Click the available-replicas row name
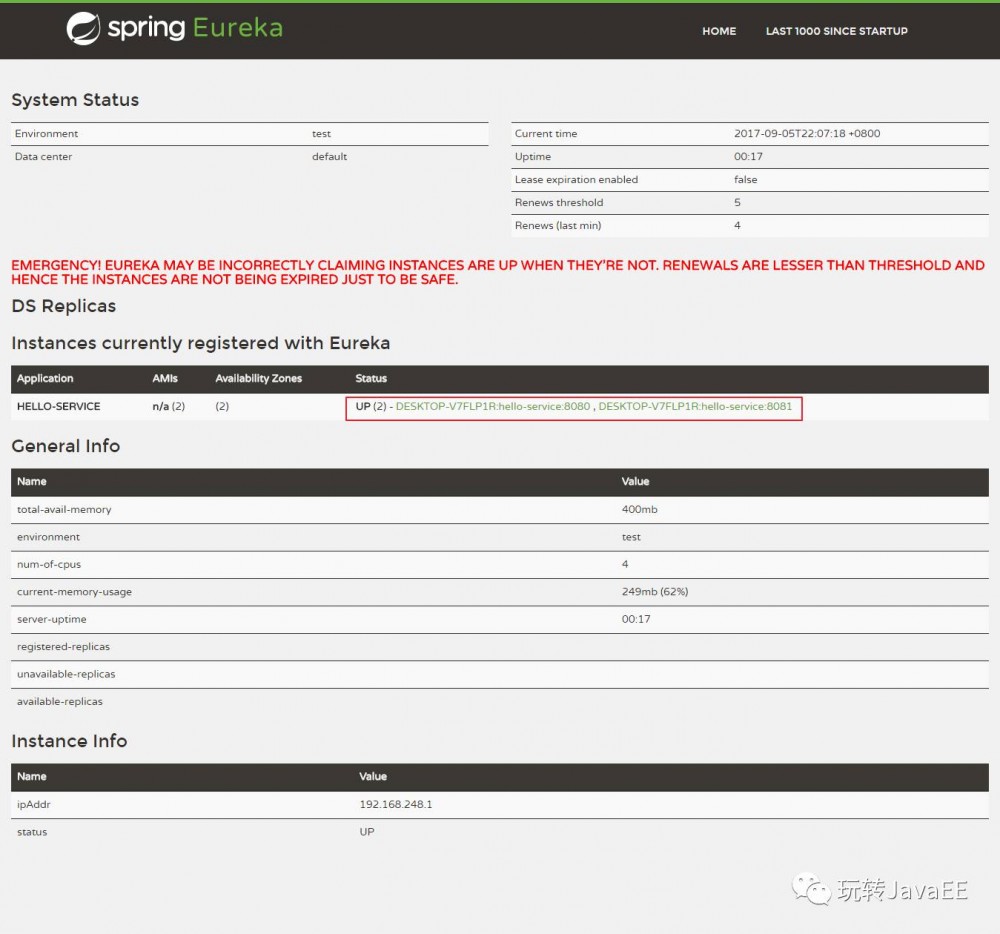Image resolution: width=1000 pixels, height=934 pixels. 59,701
